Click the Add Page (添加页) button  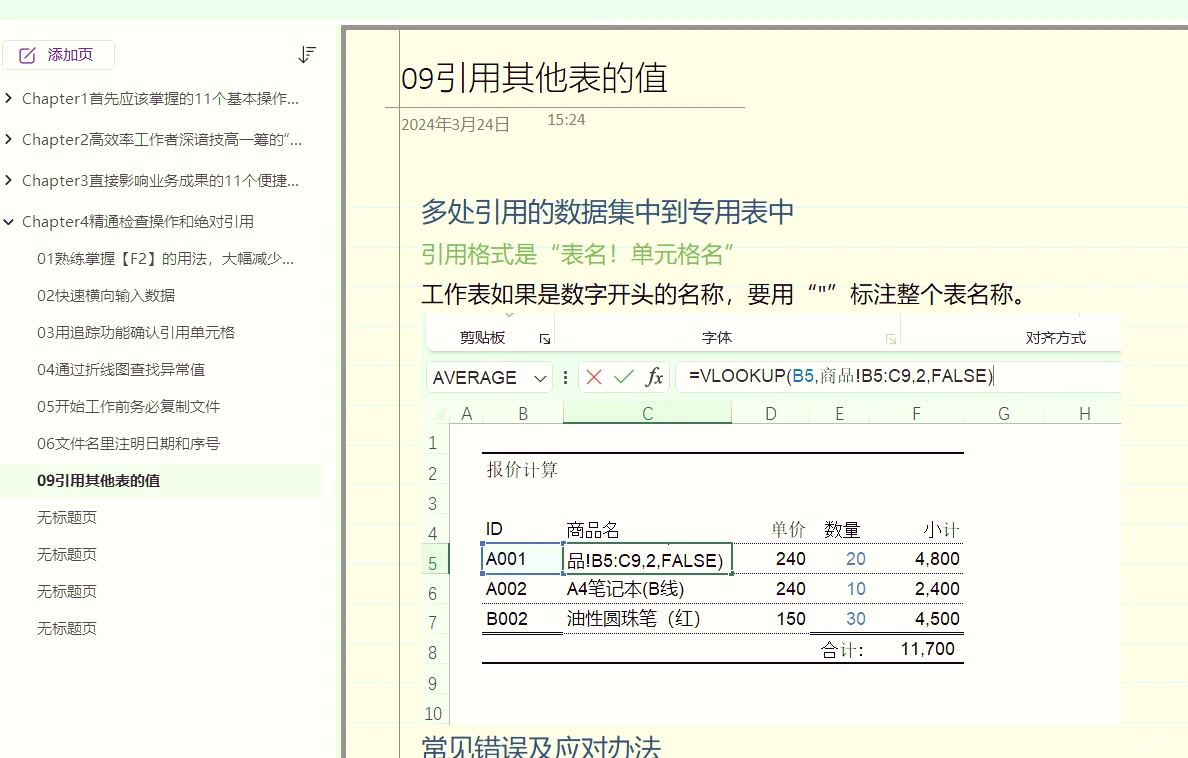tap(58, 55)
